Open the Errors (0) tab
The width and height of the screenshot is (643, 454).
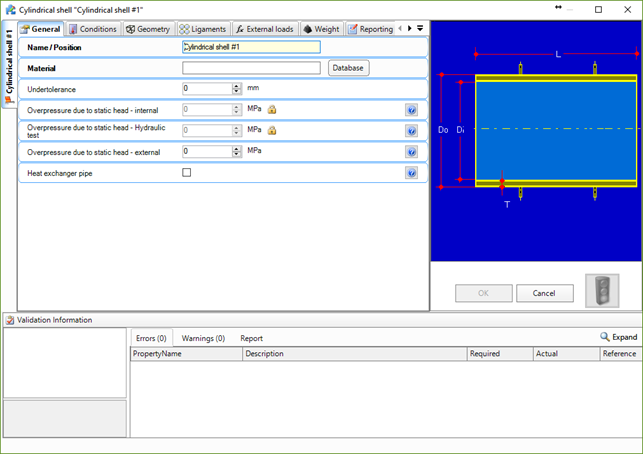point(151,338)
